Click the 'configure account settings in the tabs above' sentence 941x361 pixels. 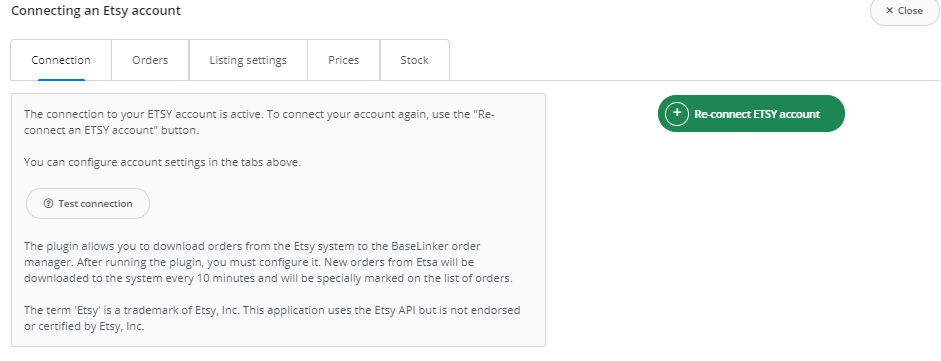162,162
